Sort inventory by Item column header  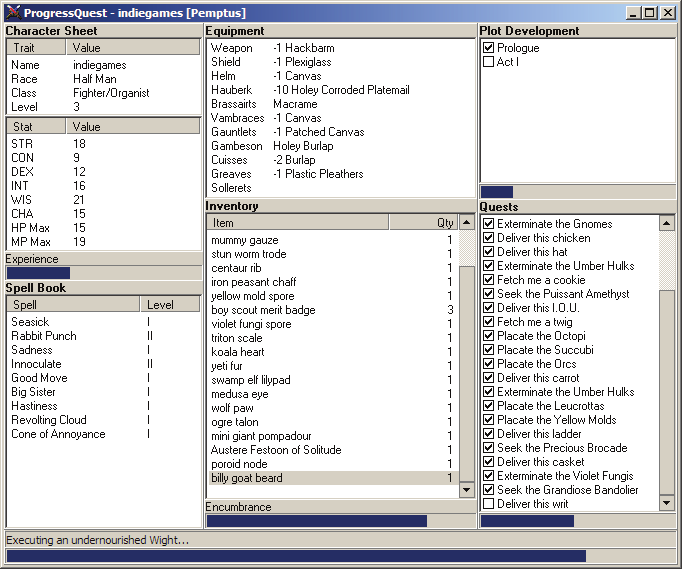298,223
